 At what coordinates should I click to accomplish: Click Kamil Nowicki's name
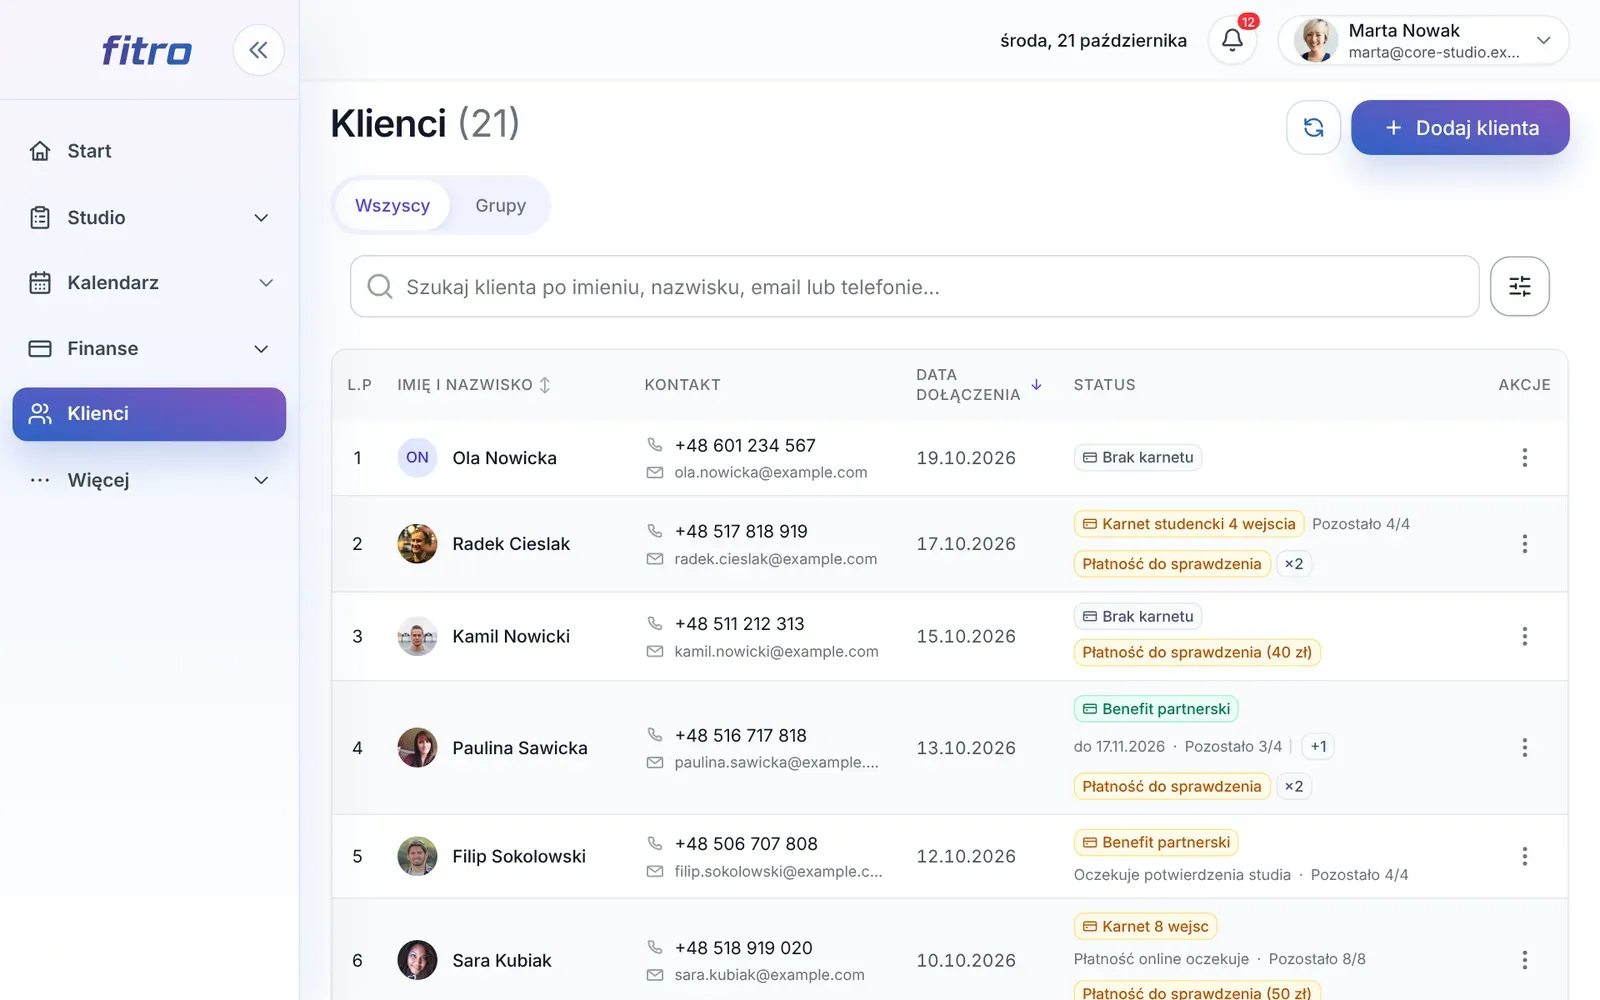(x=511, y=637)
